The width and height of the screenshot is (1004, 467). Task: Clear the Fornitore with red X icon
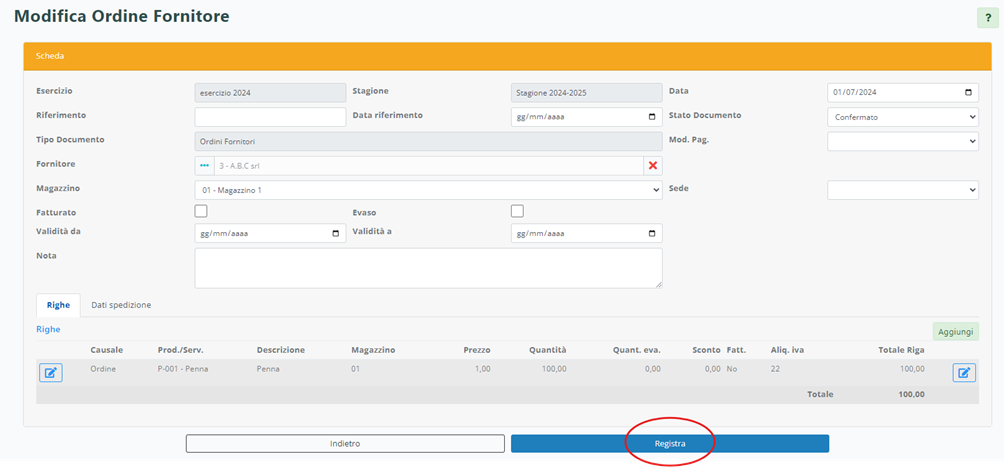click(653, 166)
